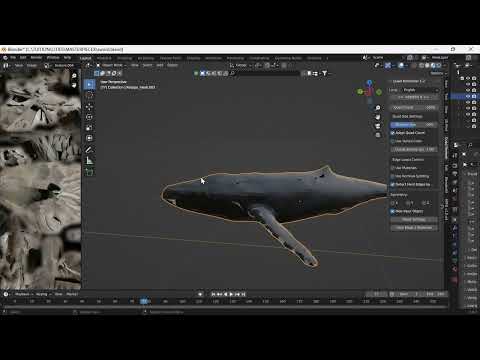The width and height of the screenshot is (480, 360).
Task: Click the texture image in image editor
Action: [x=40, y=179]
